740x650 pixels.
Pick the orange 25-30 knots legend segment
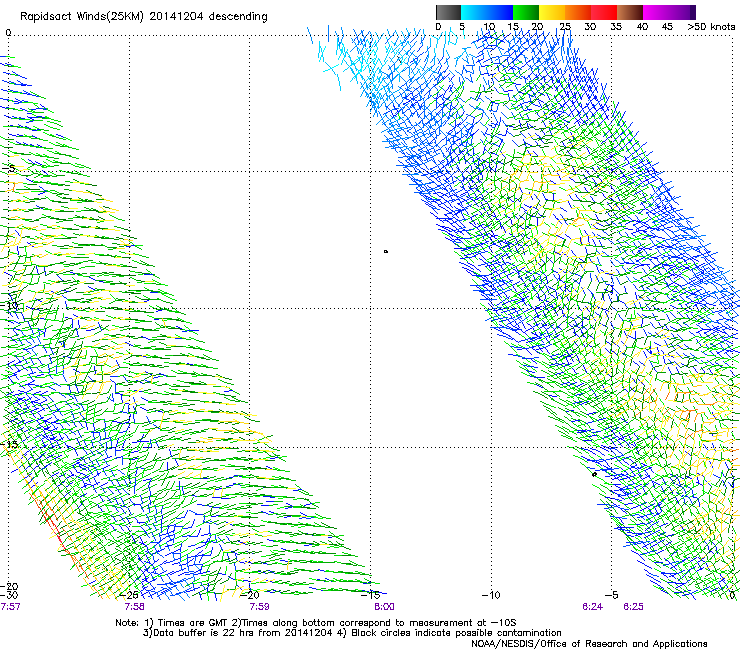578,12
